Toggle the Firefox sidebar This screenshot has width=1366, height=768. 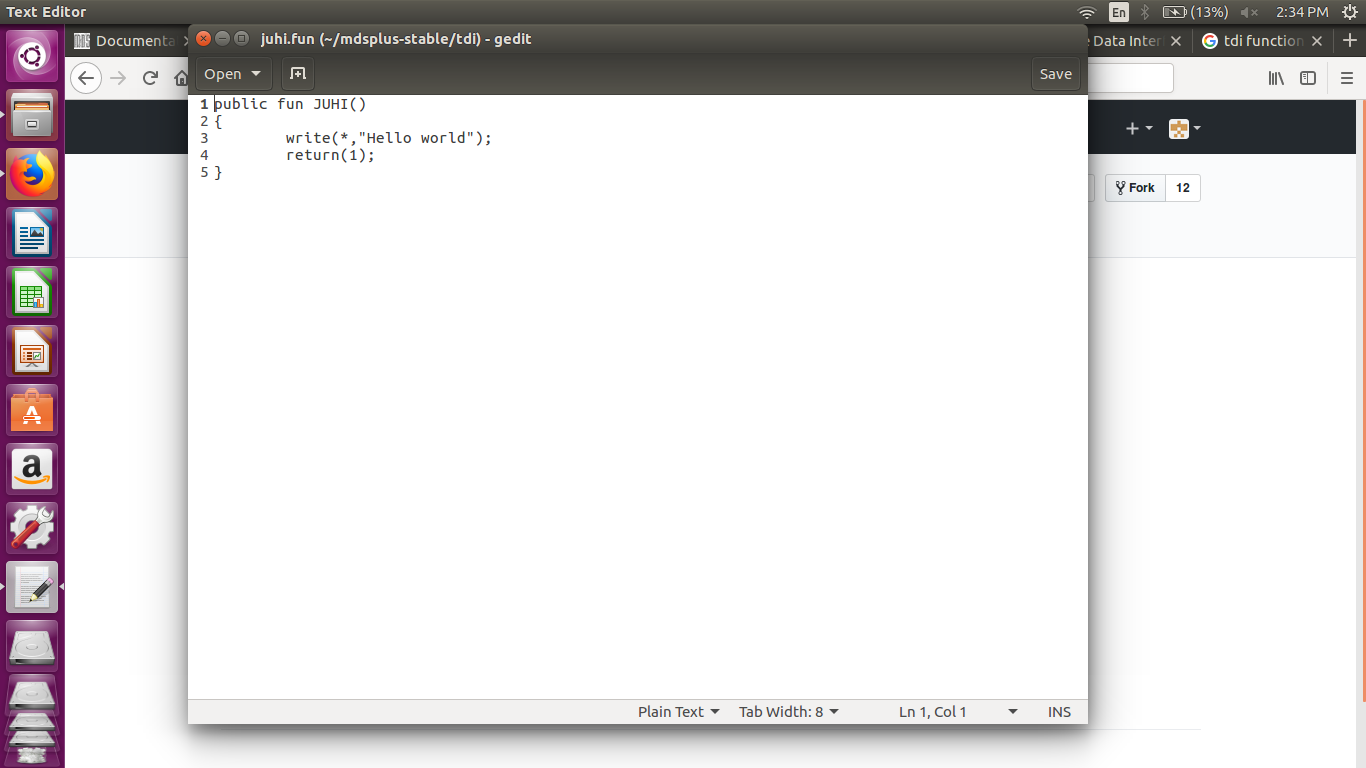coord(1308,77)
